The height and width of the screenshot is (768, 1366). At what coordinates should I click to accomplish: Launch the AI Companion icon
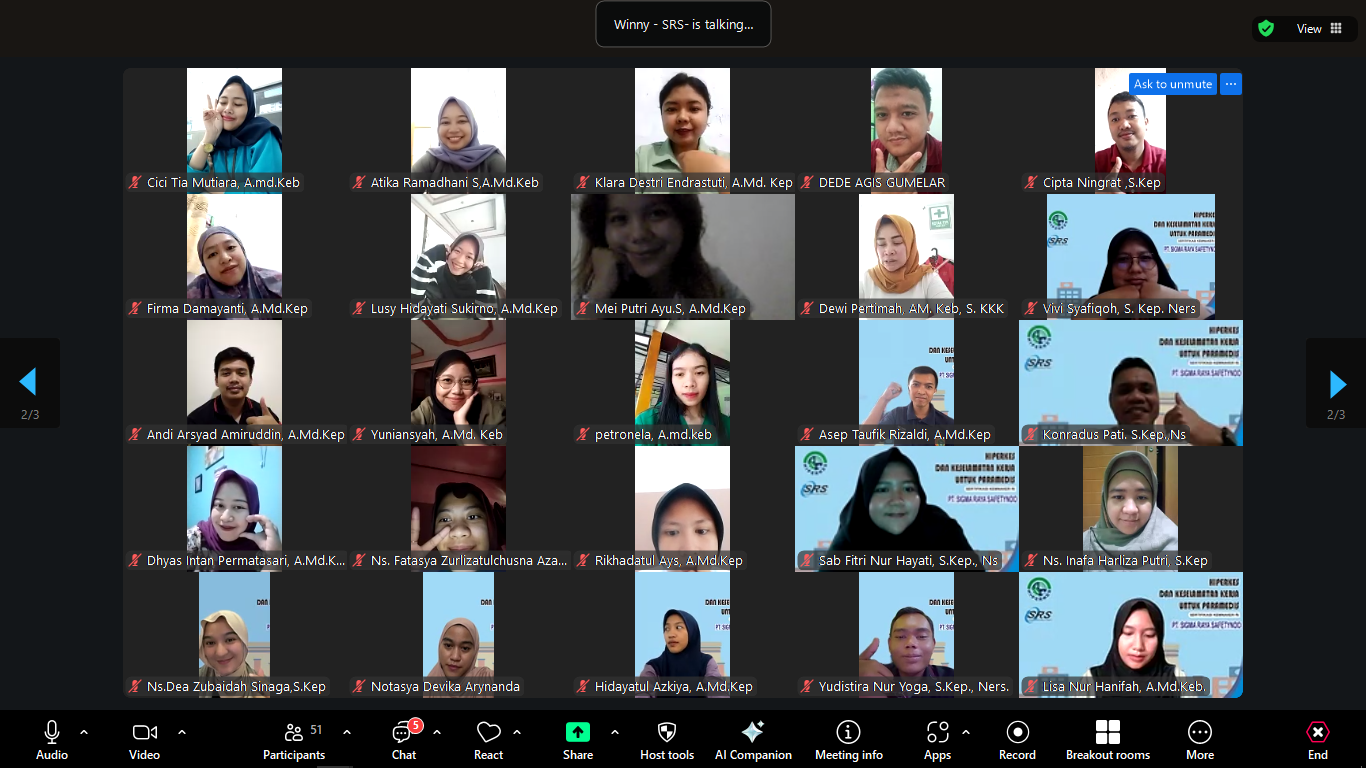pyautogui.click(x=753, y=733)
